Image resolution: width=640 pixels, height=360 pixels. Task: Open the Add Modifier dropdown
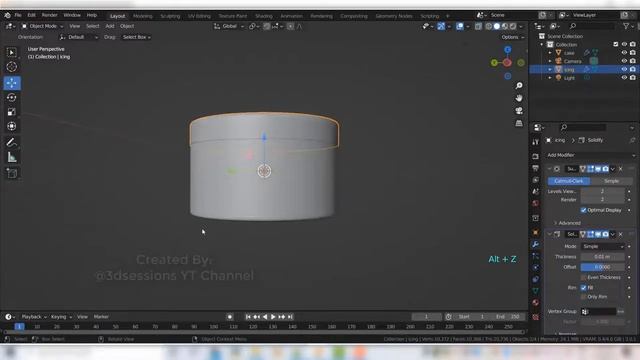591,156
